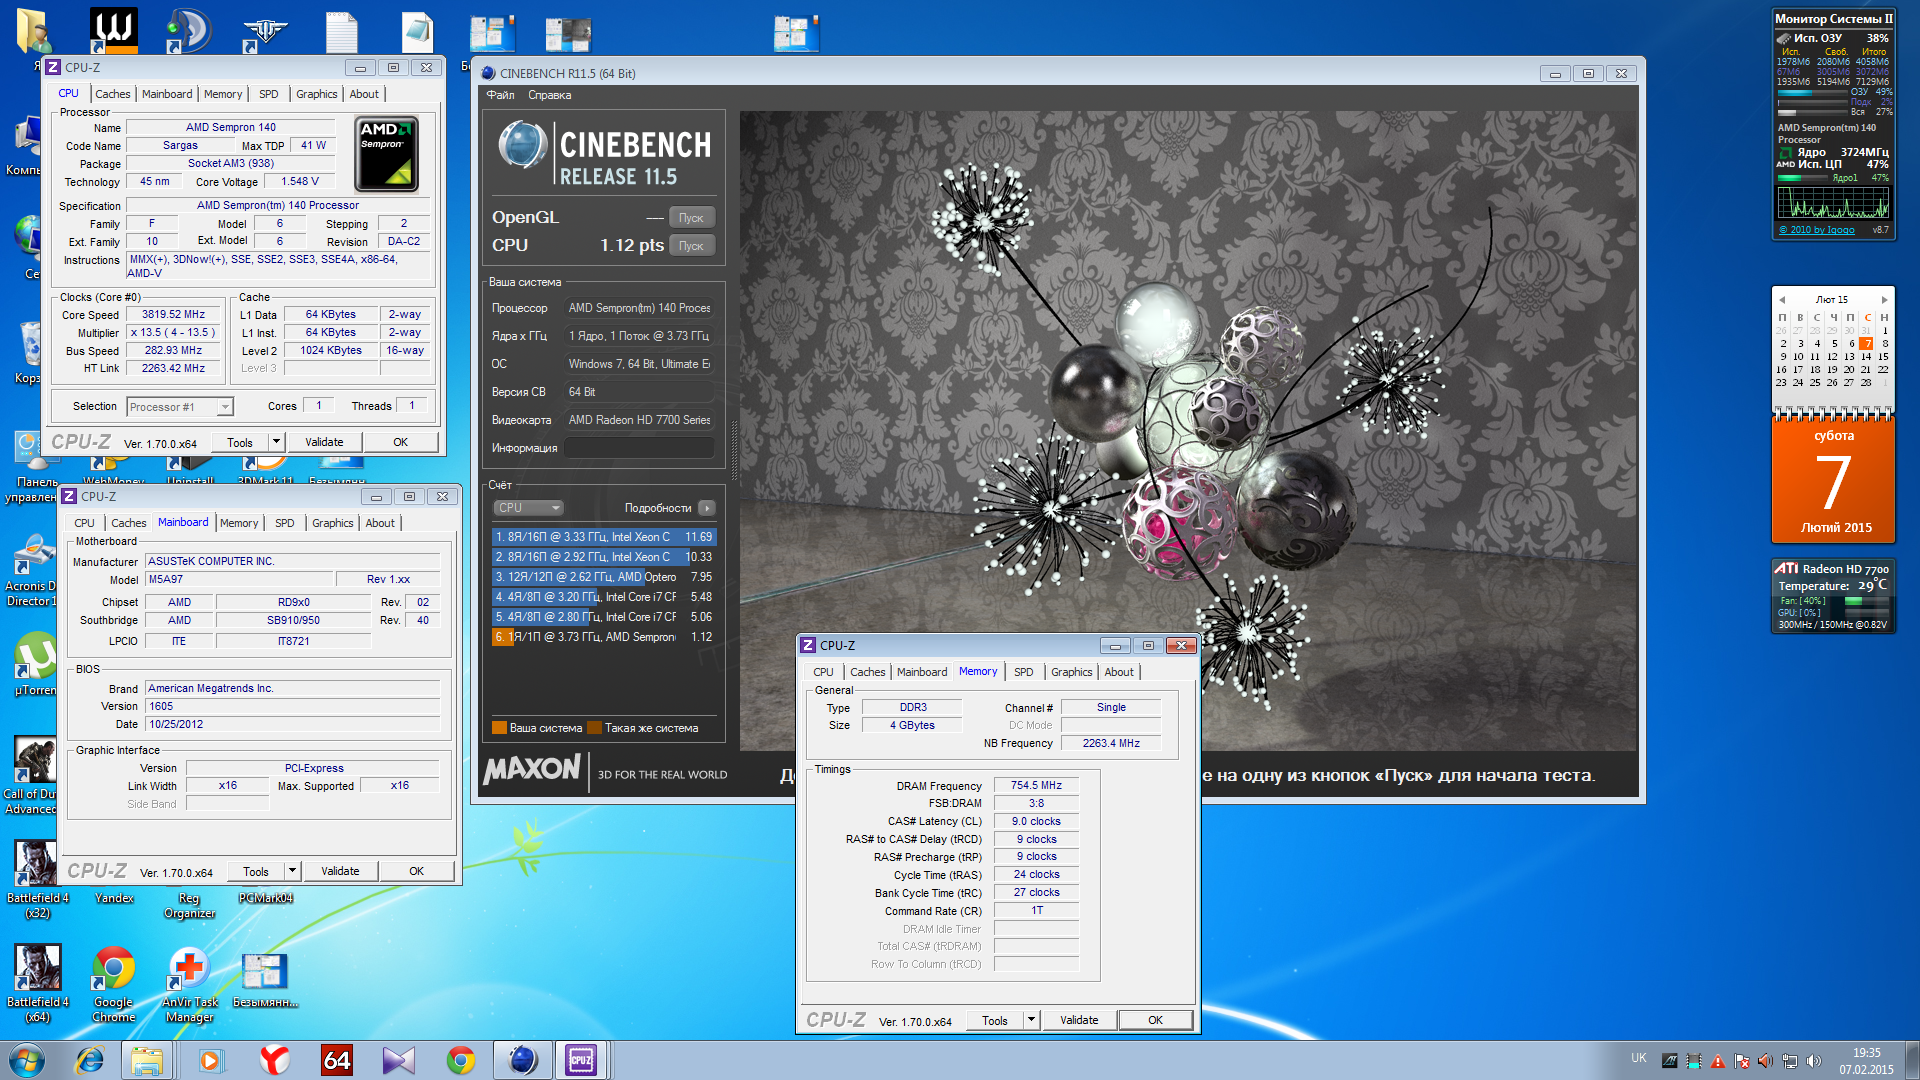Select ranking row 3 AMD Opteron 7.95
The height and width of the screenshot is (1080, 1920).
point(604,577)
